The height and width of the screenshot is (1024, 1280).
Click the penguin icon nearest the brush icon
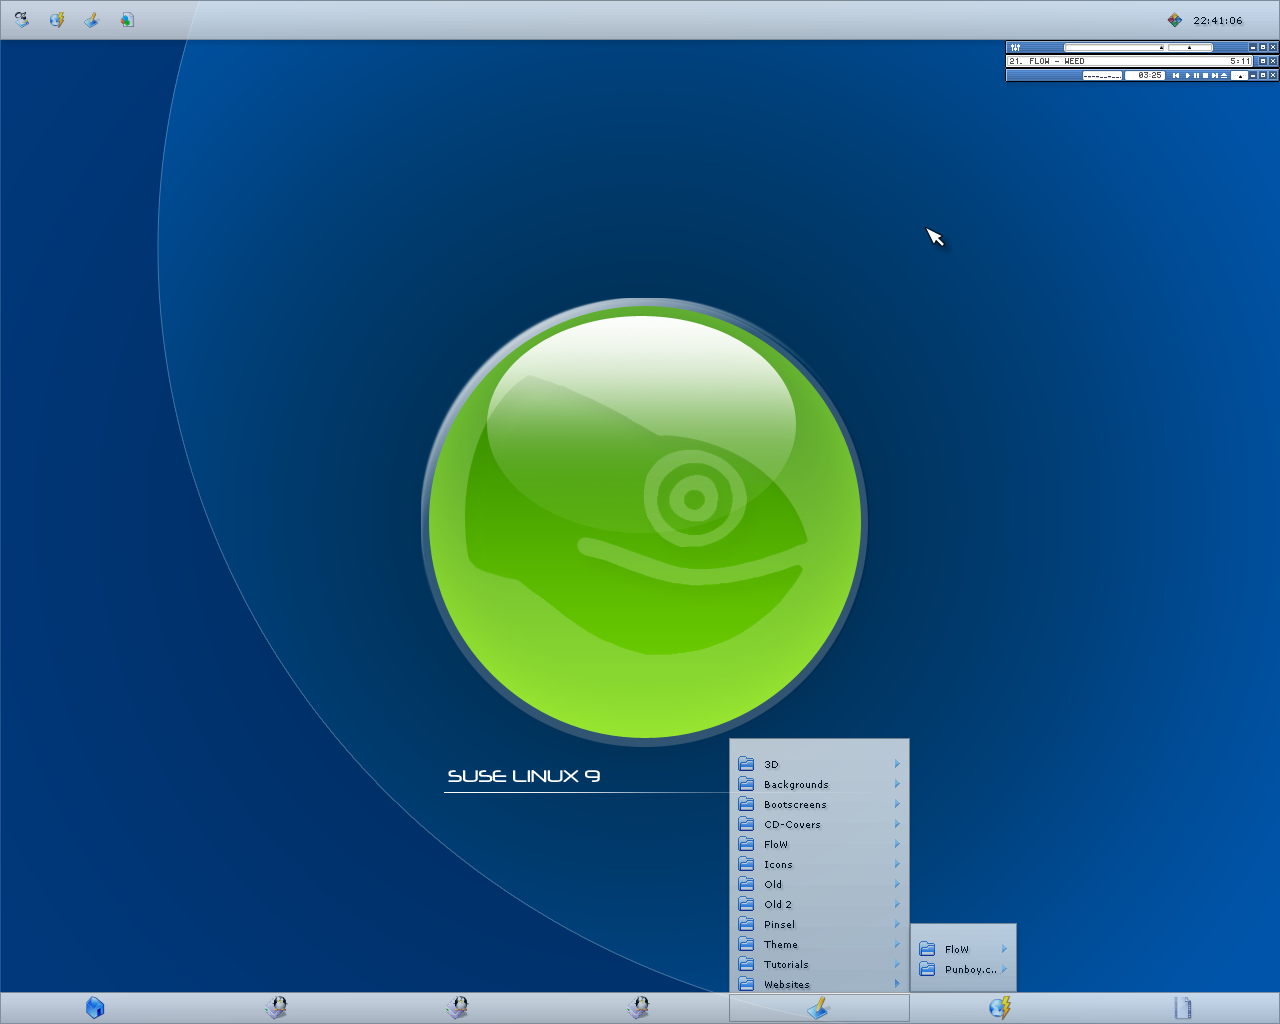(639, 1008)
